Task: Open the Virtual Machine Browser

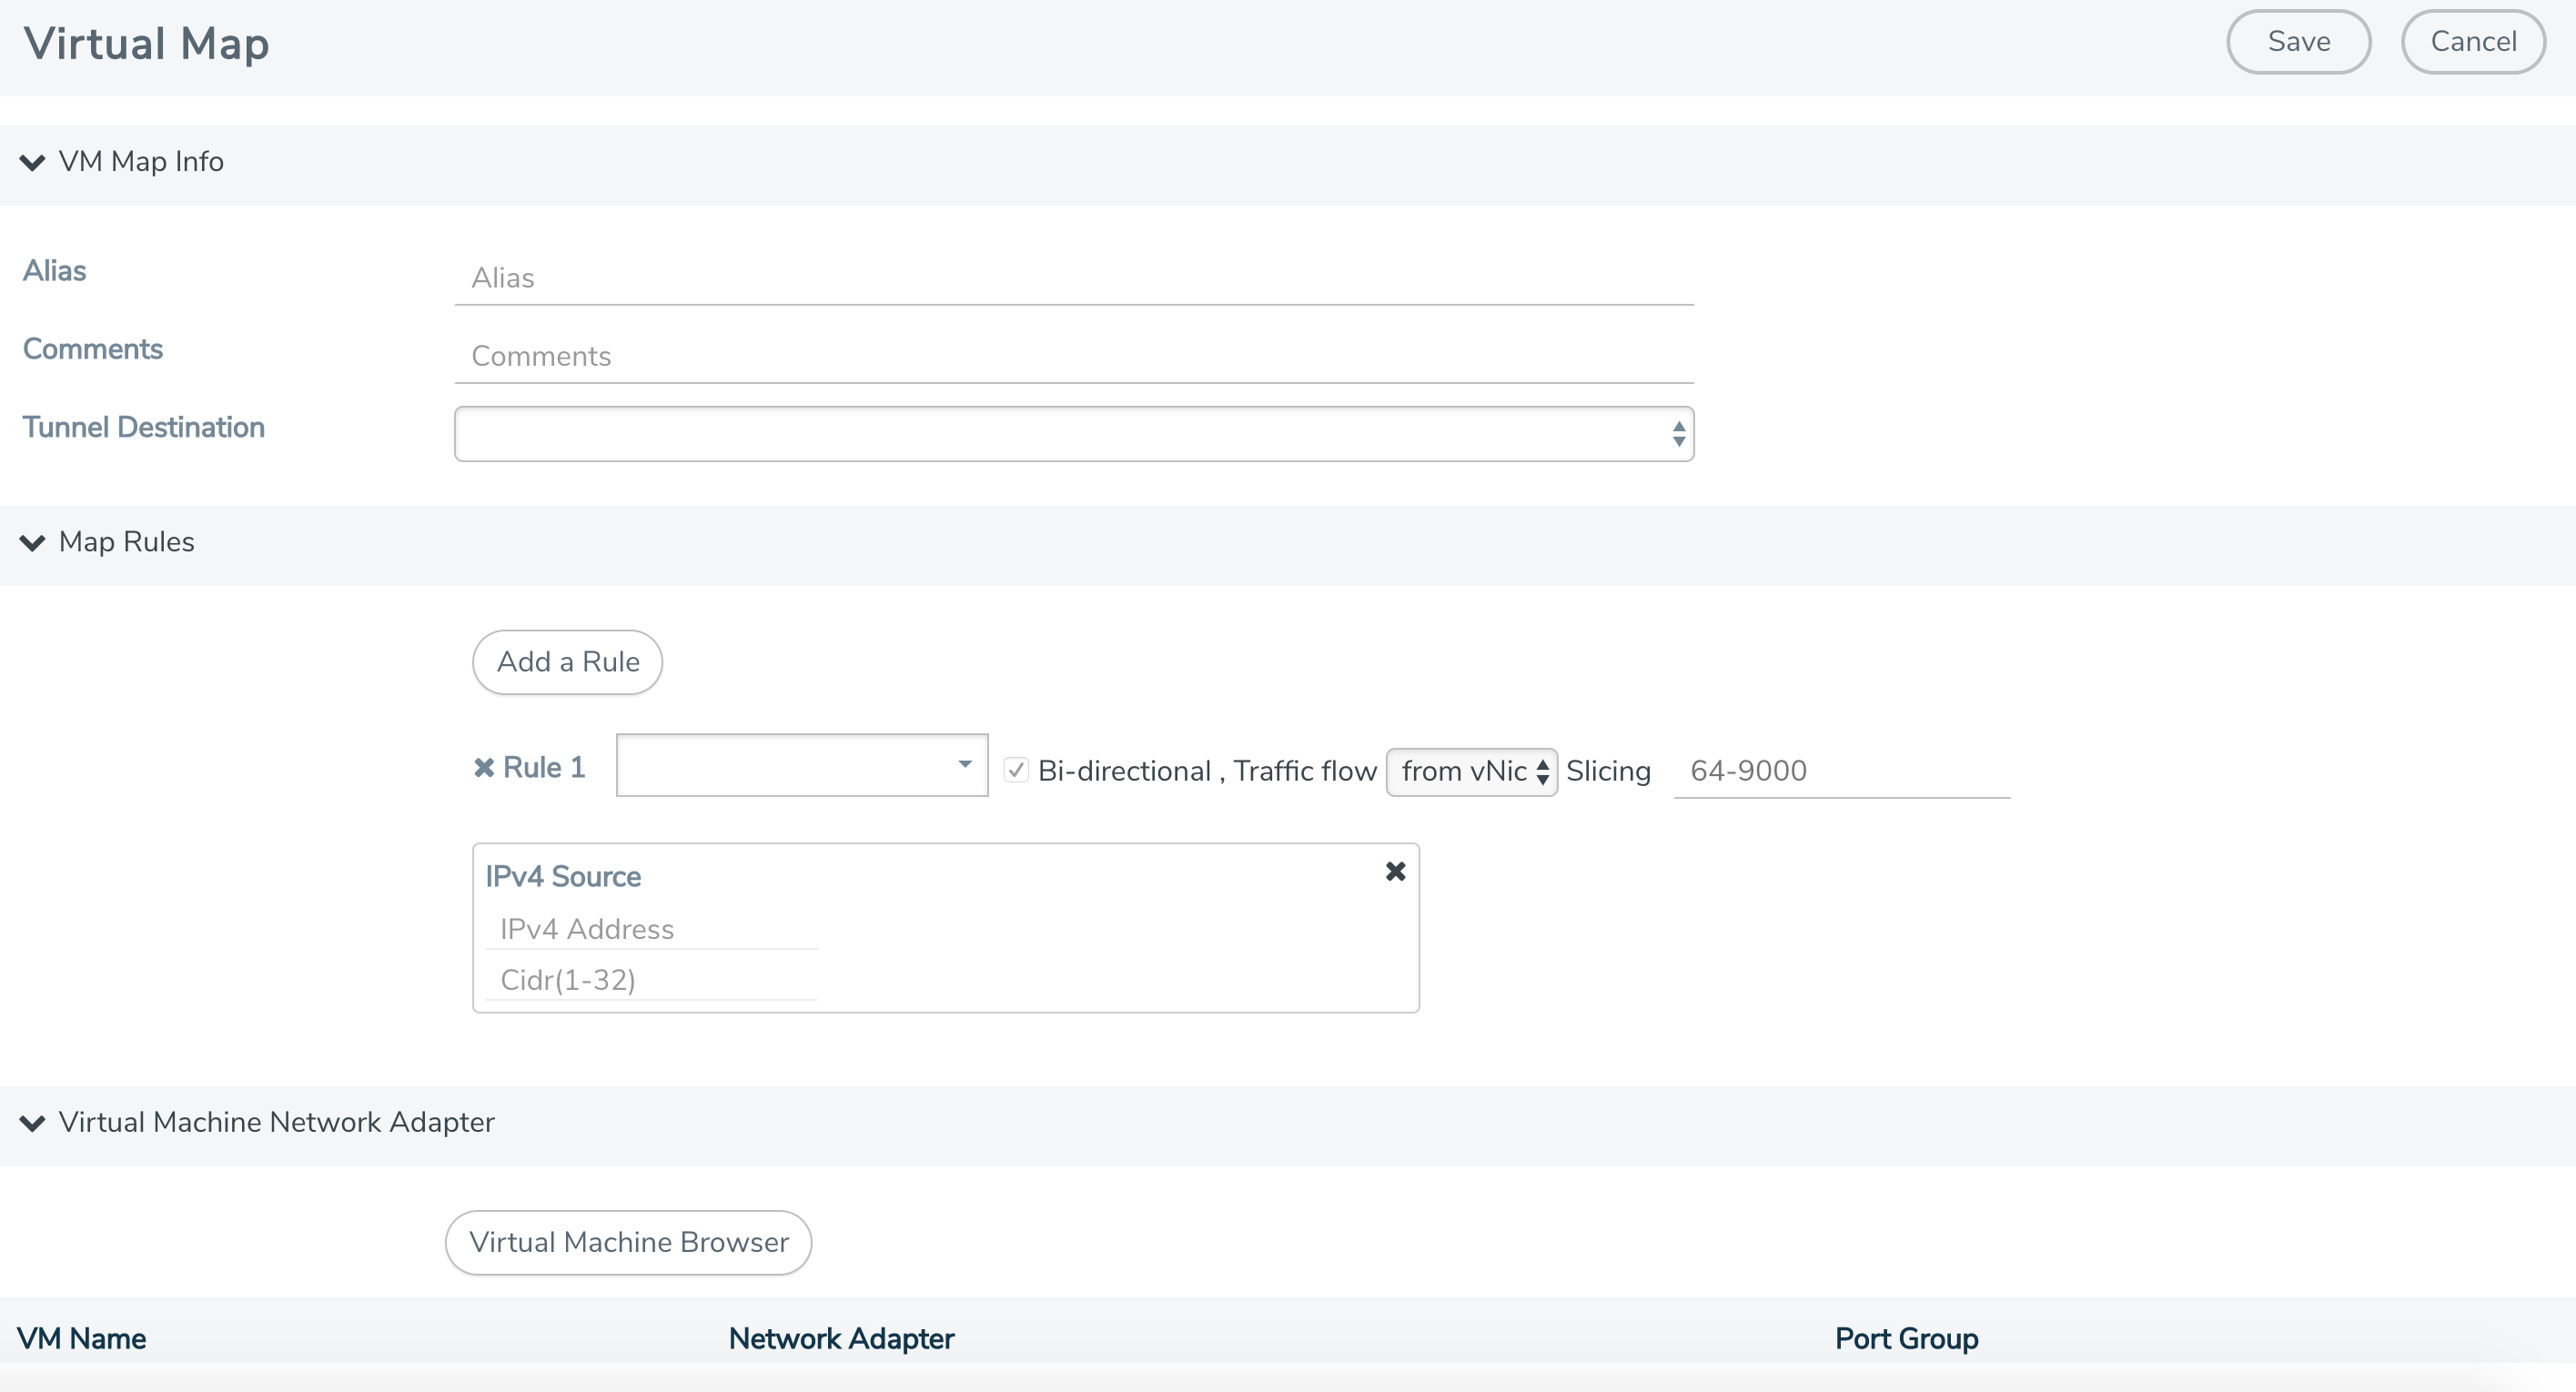Action: pos(628,1242)
